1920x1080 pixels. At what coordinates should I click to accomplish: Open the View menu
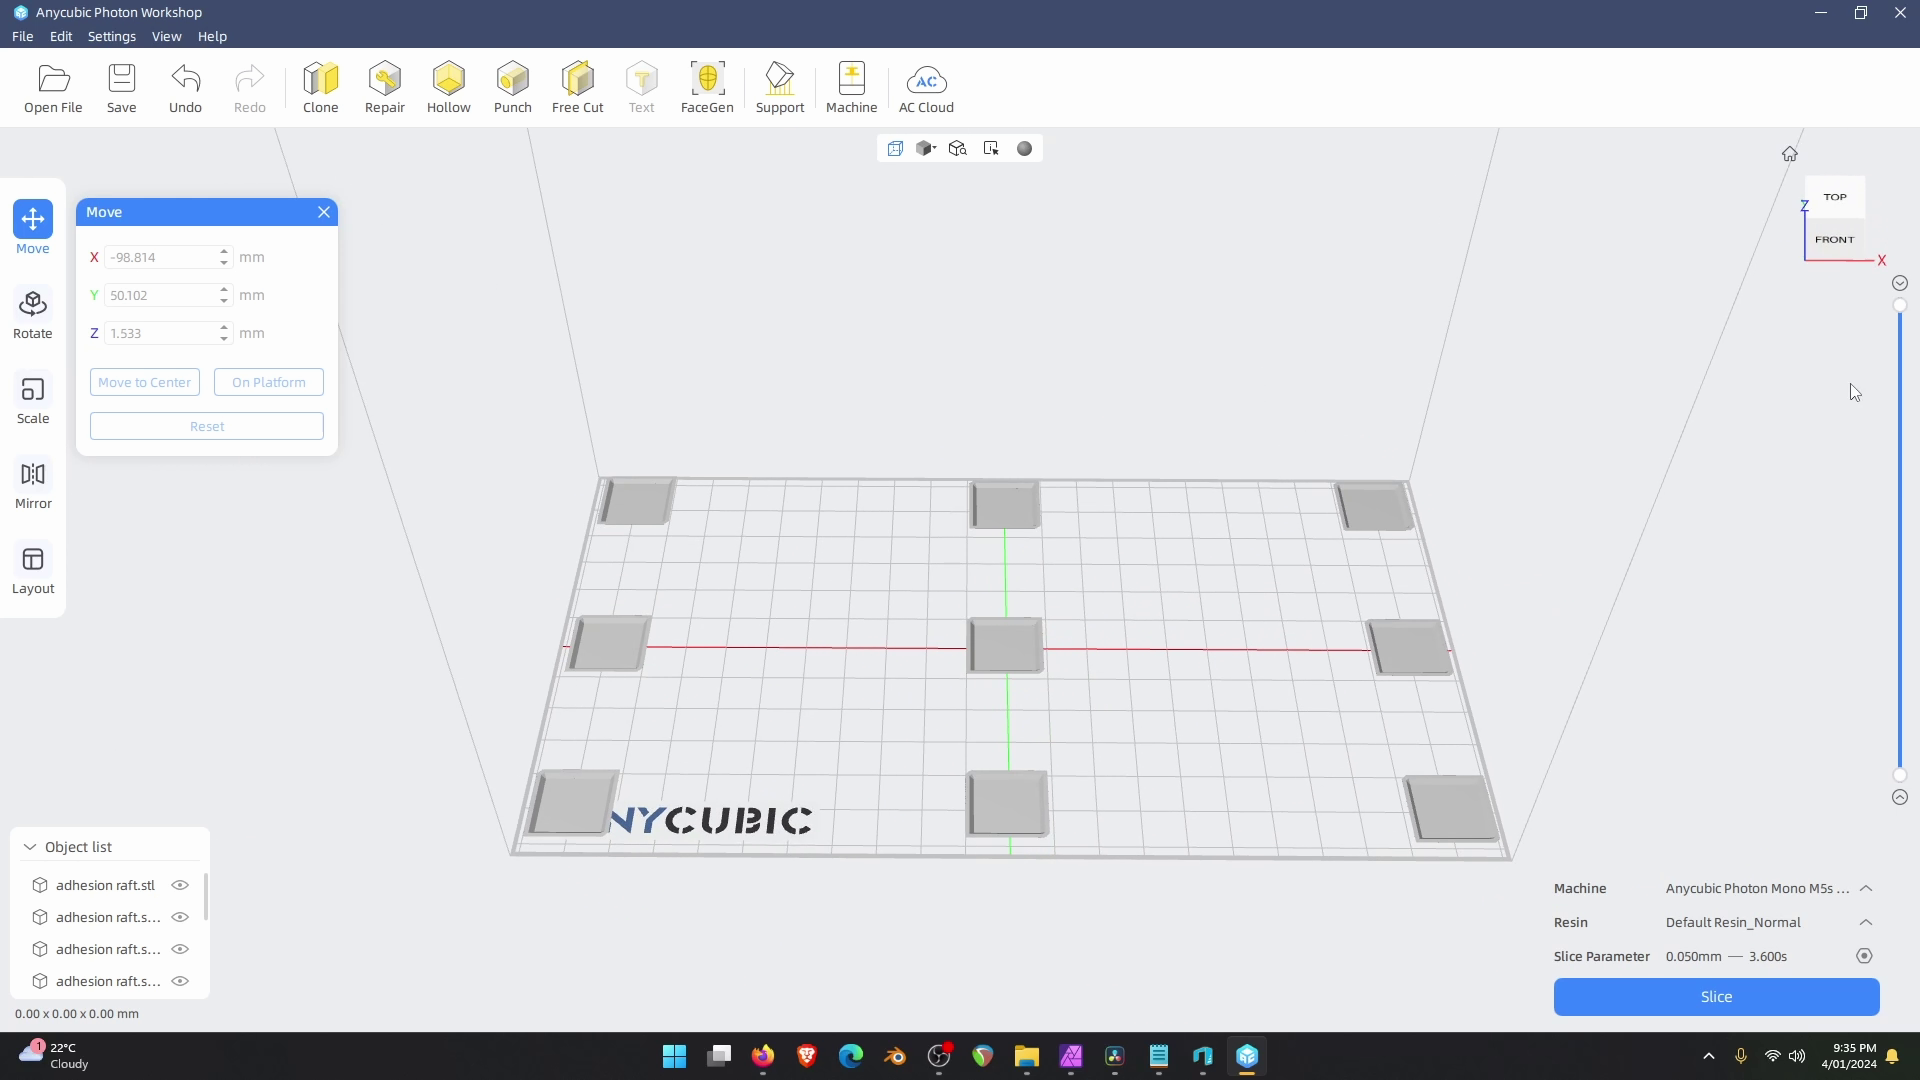pos(166,36)
